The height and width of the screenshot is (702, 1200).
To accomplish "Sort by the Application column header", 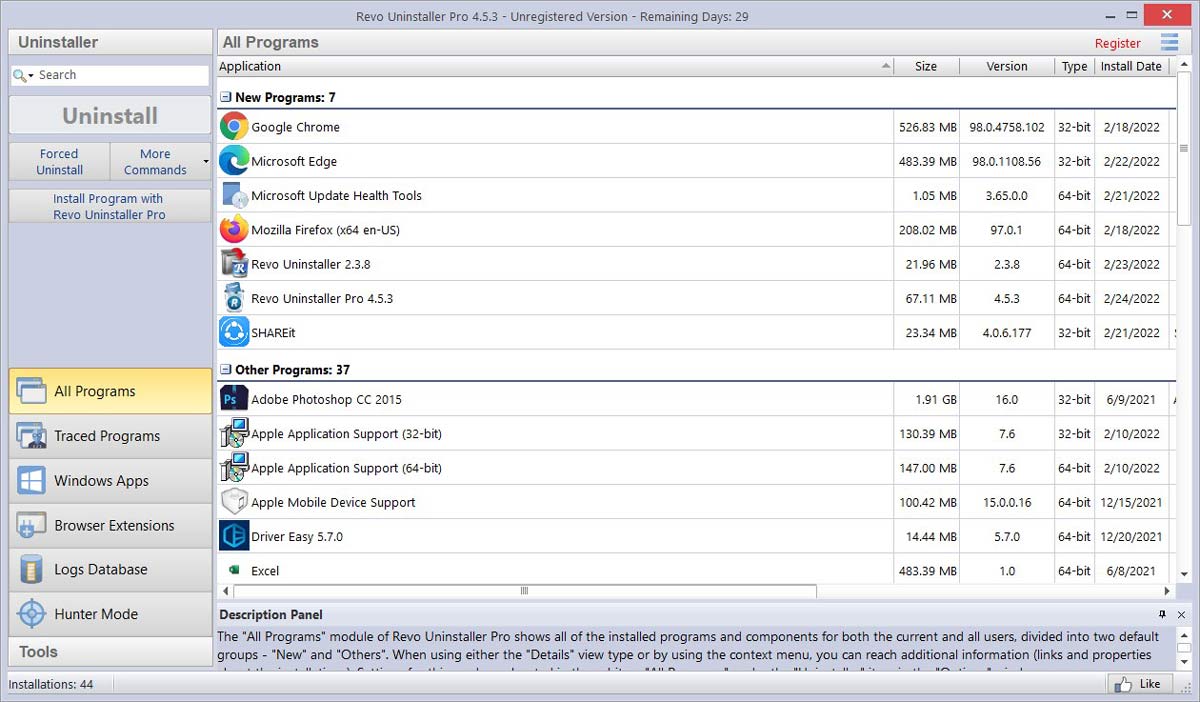I will (x=556, y=66).
